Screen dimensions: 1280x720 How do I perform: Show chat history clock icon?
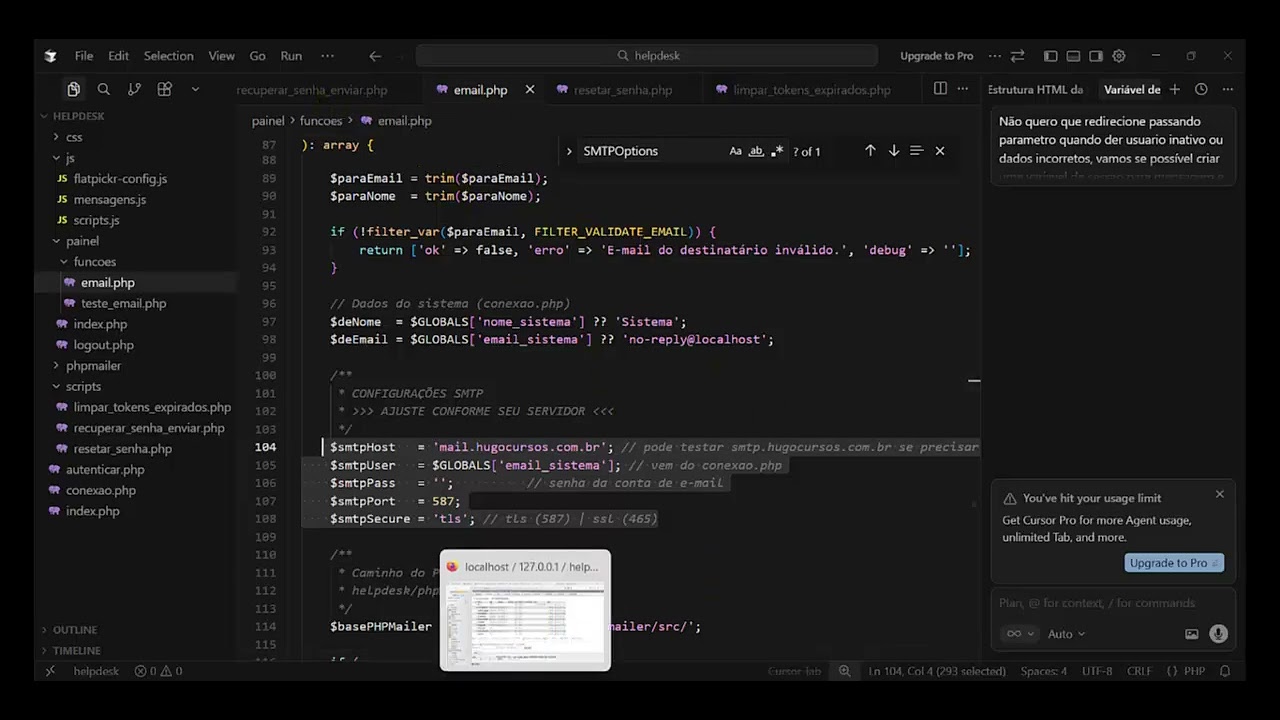click(1201, 89)
